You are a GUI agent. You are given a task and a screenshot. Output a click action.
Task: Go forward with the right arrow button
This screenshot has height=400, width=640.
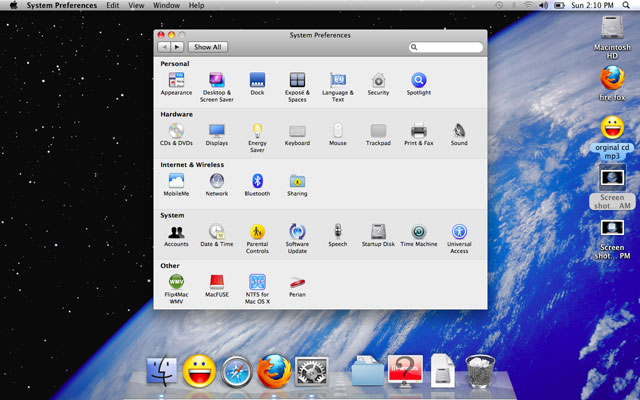(177, 47)
